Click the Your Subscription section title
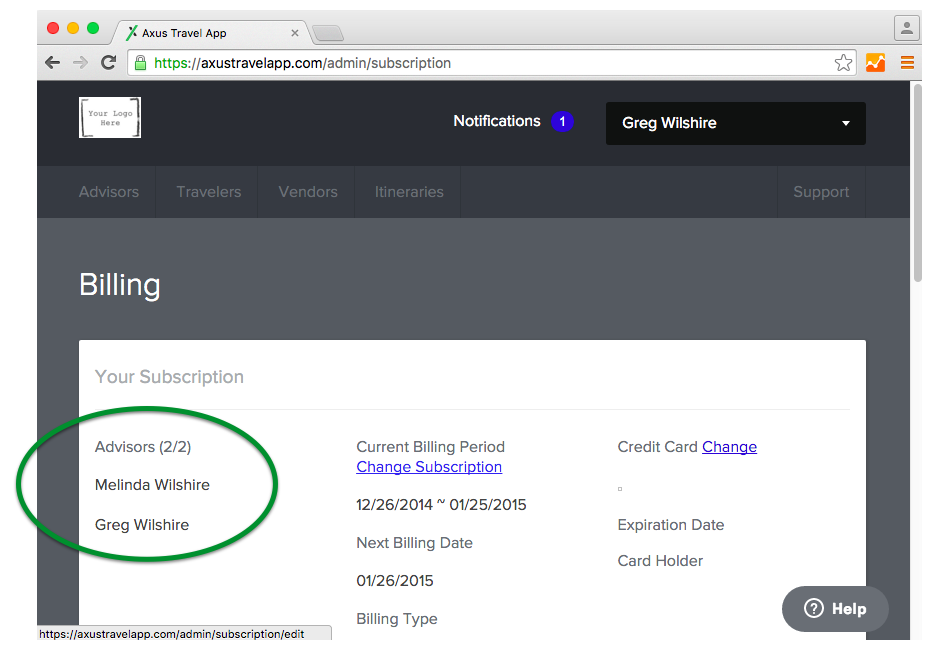 [169, 377]
